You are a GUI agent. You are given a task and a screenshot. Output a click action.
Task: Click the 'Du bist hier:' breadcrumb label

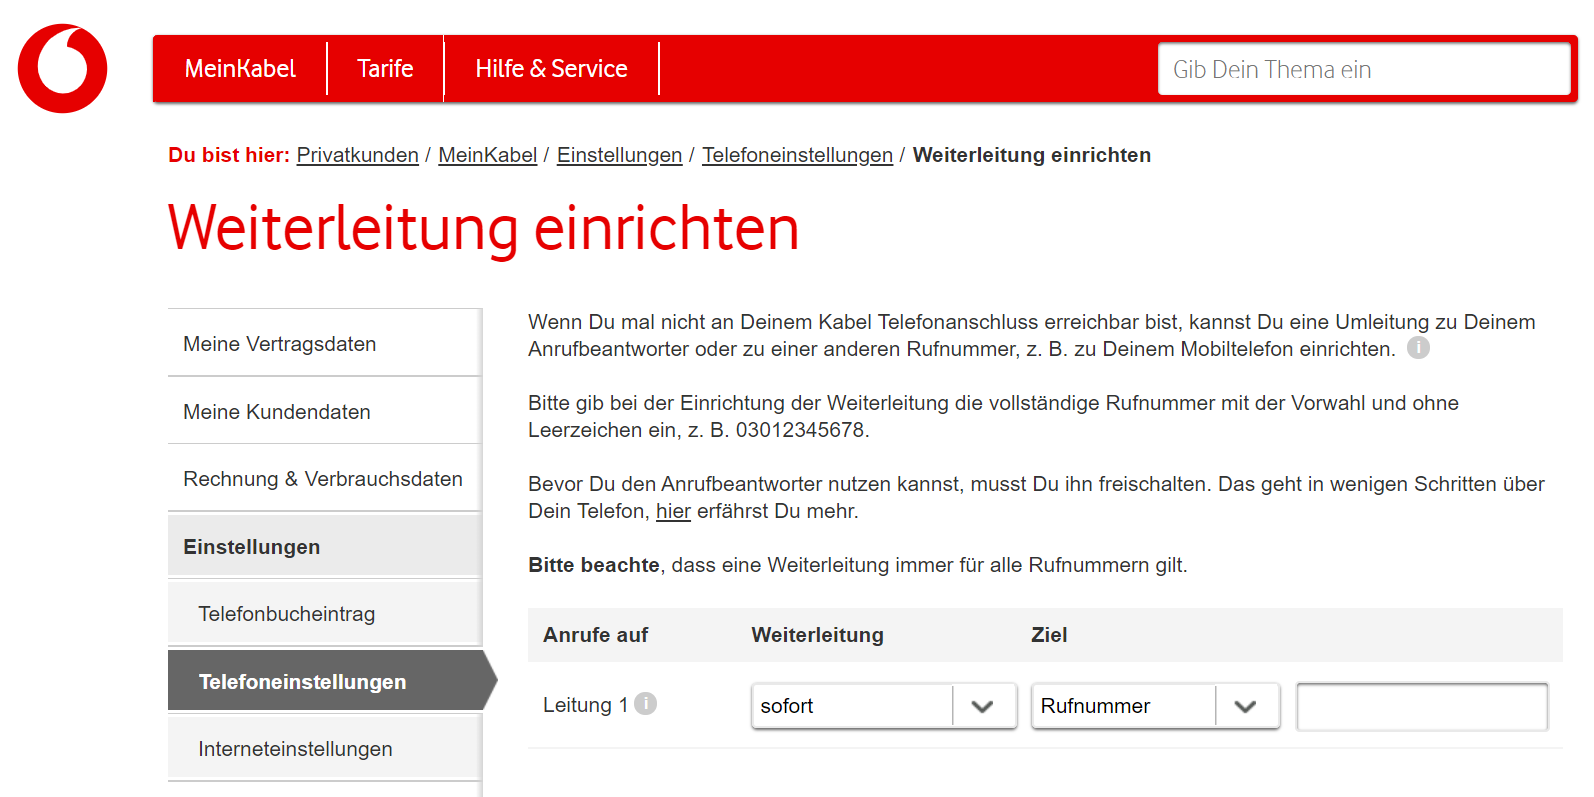pos(229,155)
